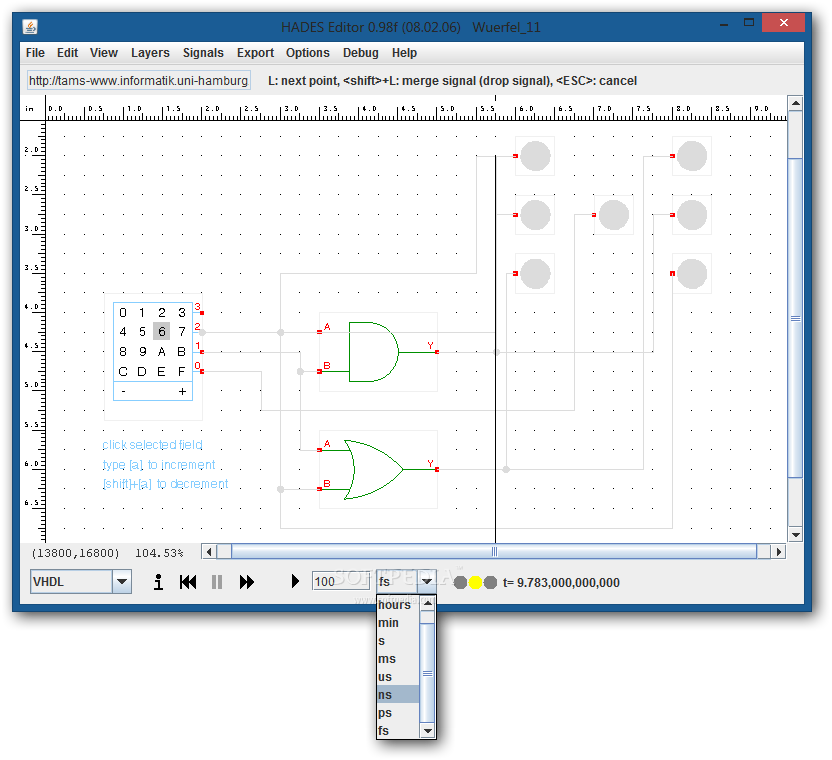This screenshot has width=832, height=760.
Task: Click hex key 8 on the keypad
Action: pyautogui.click(x=123, y=351)
